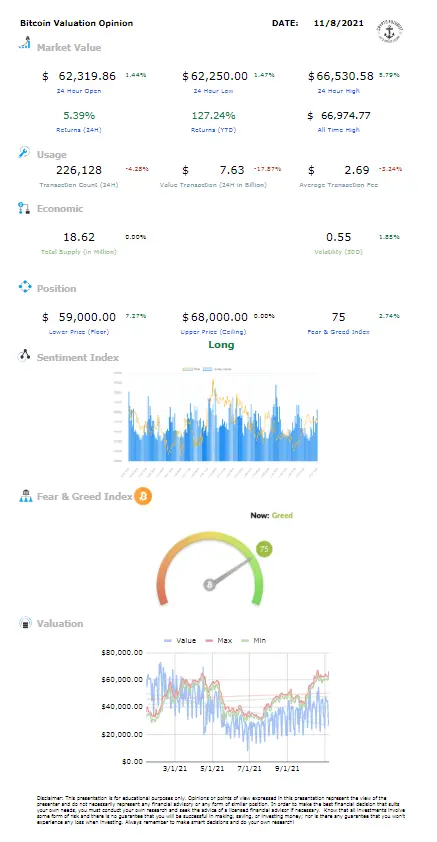Click the Economic section icon
This screenshot has width=437, height=842.
[24, 208]
